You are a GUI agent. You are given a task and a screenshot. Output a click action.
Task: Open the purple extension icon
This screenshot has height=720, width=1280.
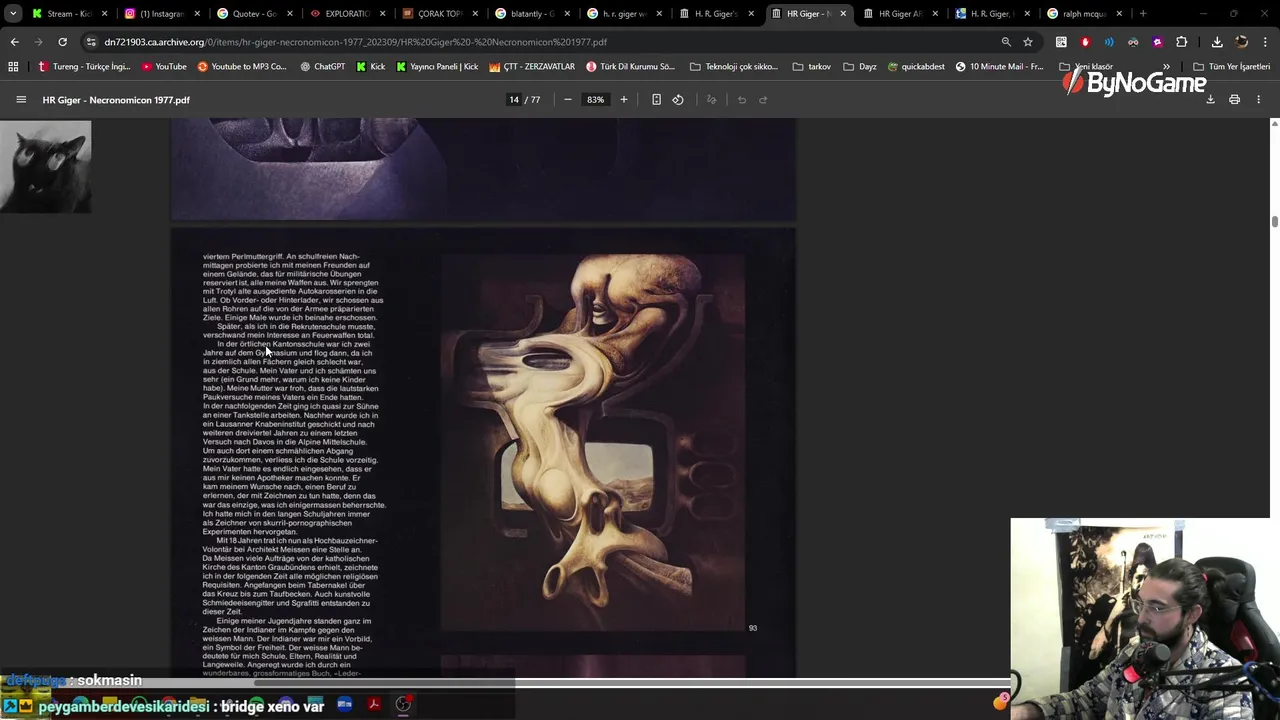[1157, 42]
